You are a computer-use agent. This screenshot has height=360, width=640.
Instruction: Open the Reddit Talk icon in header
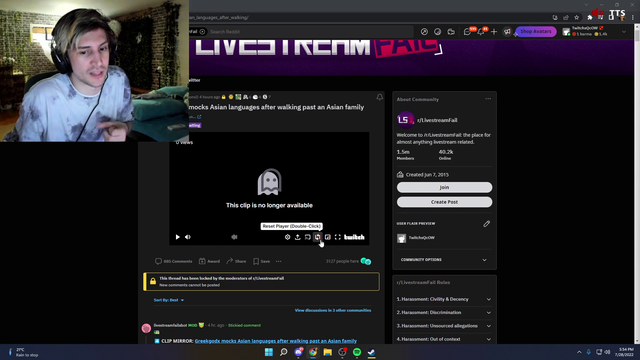point(451,31)
